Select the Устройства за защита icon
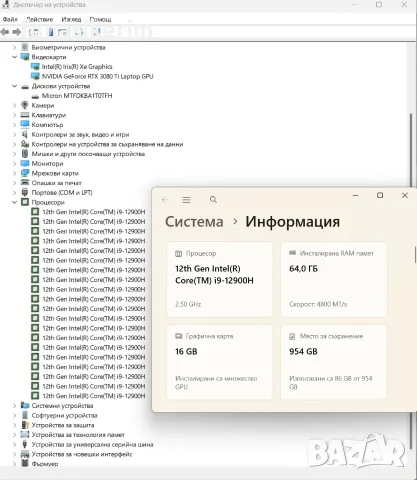The image size is (417, 480). coord(25,425)
